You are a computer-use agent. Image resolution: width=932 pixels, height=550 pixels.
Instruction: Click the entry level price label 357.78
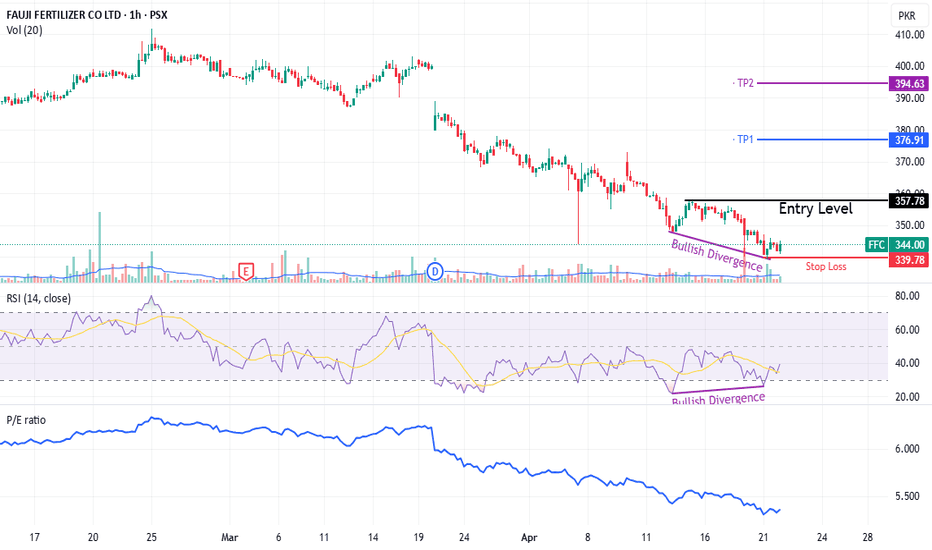(x=909, y=201)
